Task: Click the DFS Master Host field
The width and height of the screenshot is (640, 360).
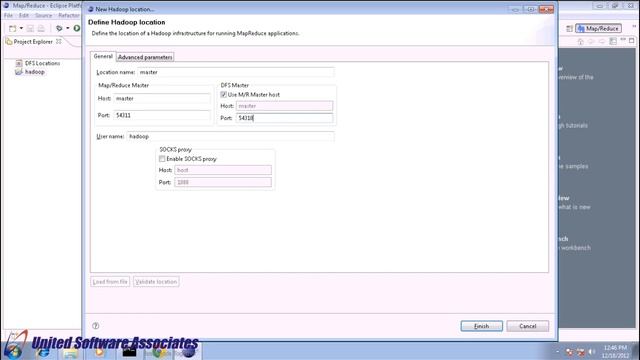Action: tap(284, 106)
